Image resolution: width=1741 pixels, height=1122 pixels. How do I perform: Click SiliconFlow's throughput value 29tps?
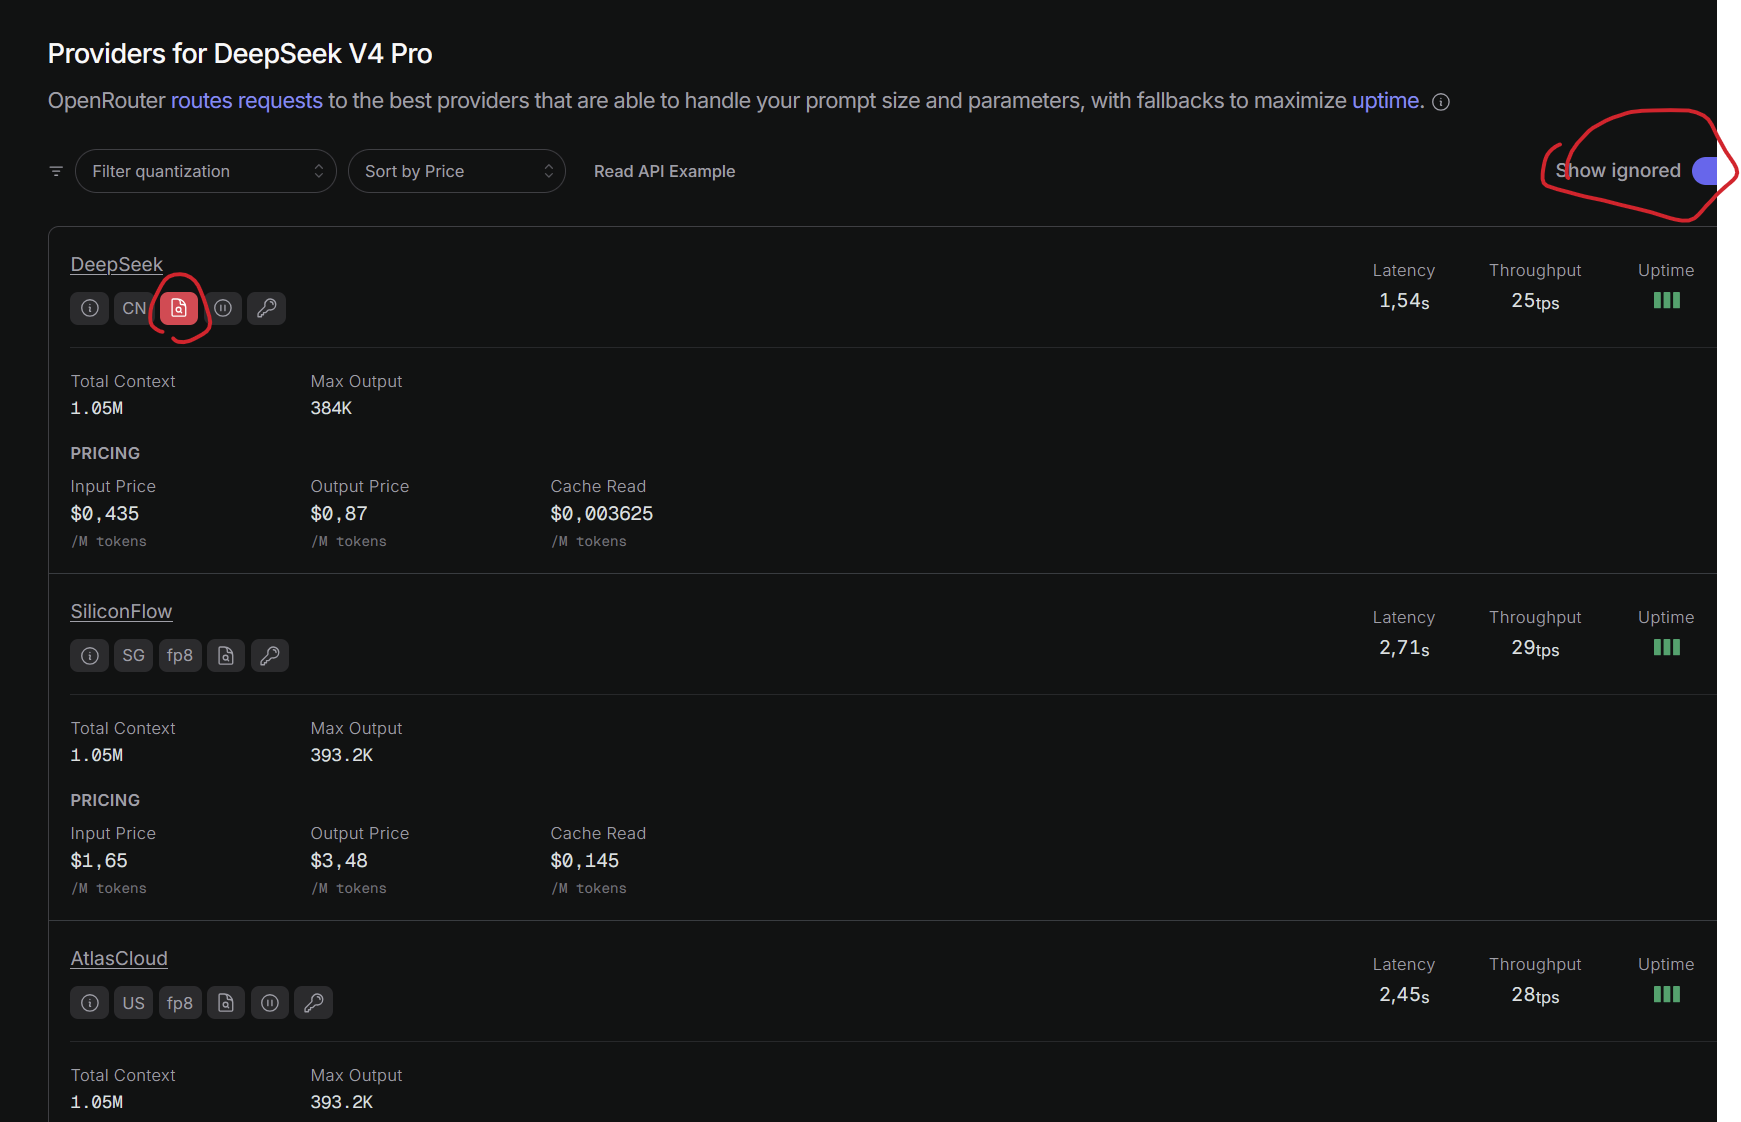[x=1535, y=648]
